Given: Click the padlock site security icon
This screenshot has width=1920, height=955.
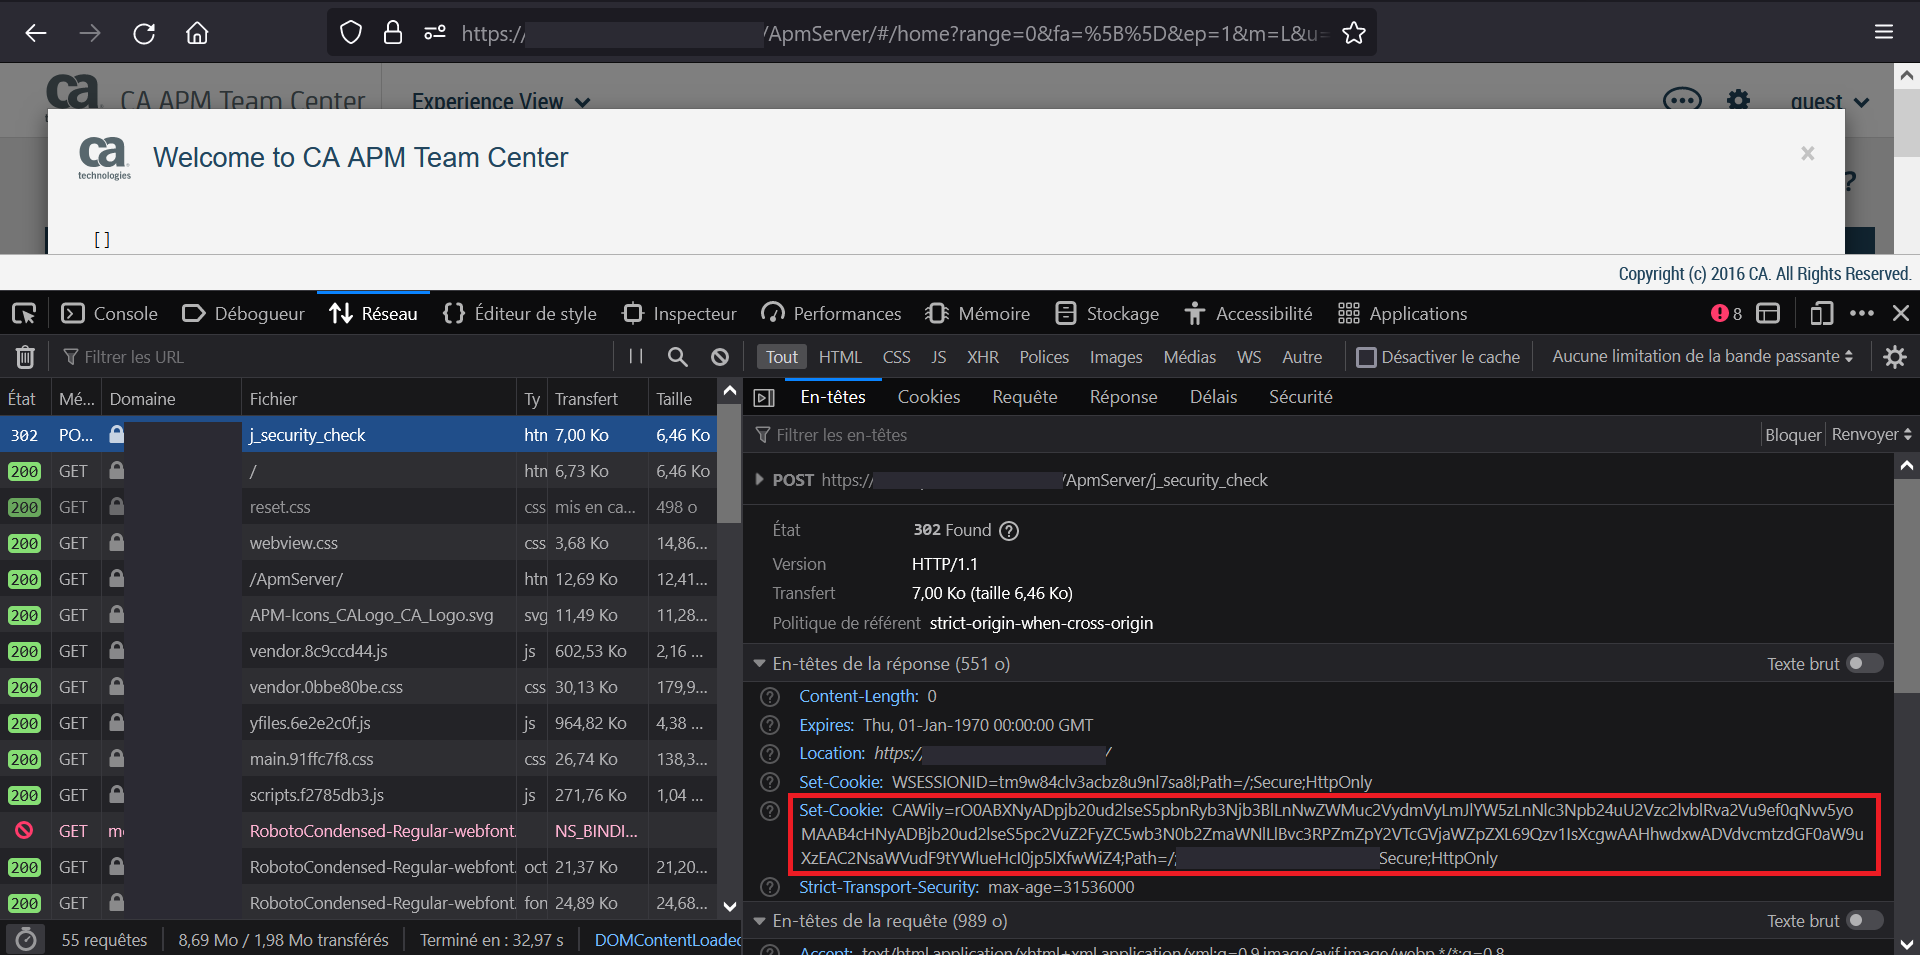Looking at the screenshot, I should coord(393,33).
